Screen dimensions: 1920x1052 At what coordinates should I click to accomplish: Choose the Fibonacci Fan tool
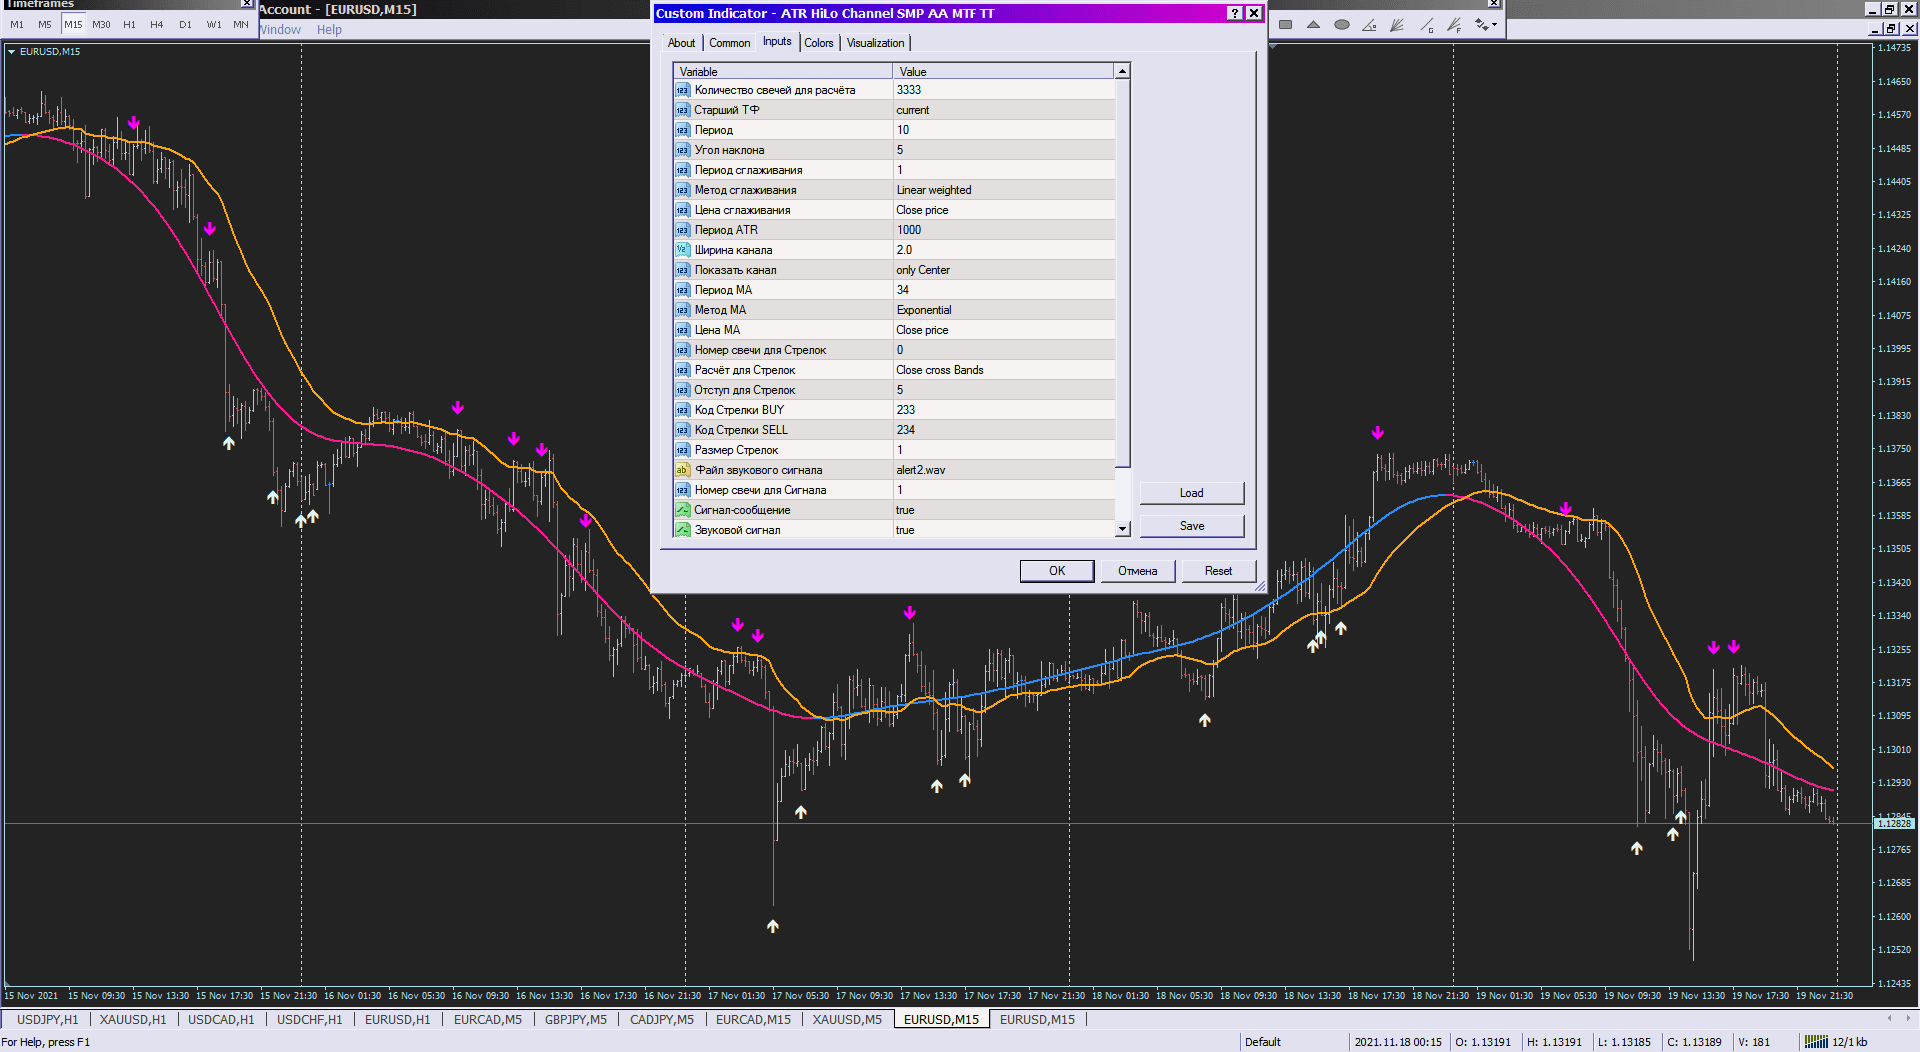click(1454, 25)
